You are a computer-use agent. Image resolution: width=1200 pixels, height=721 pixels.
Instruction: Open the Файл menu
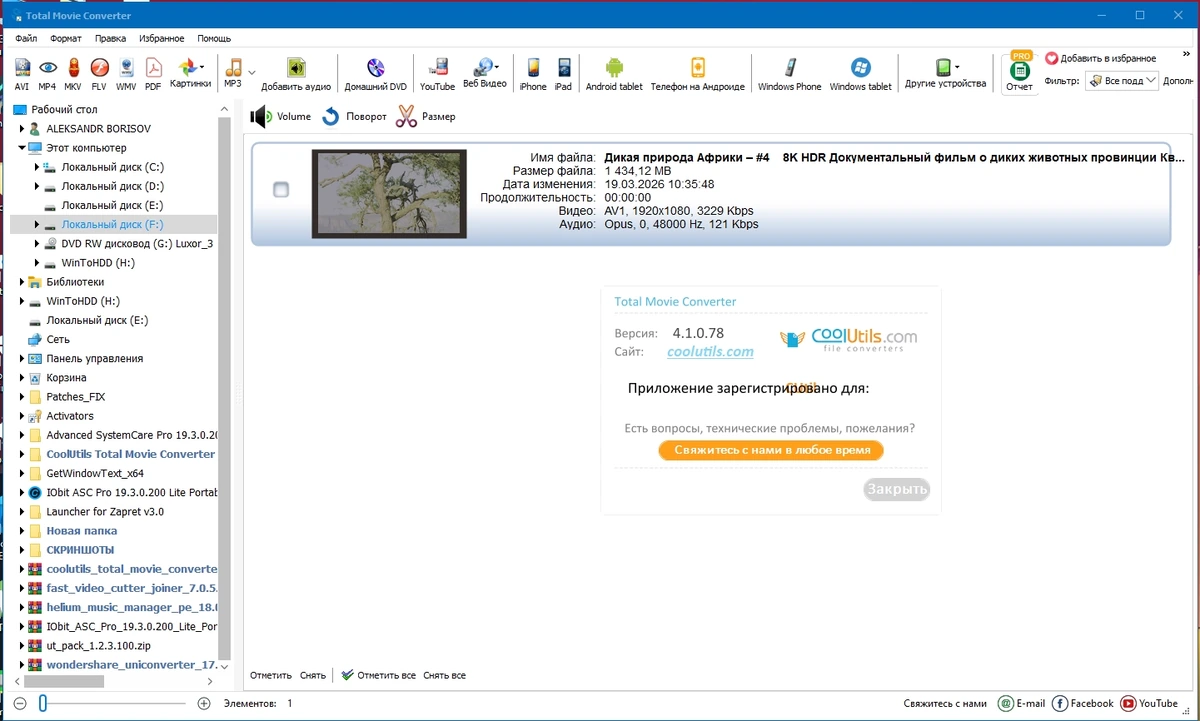pos(26,38)
